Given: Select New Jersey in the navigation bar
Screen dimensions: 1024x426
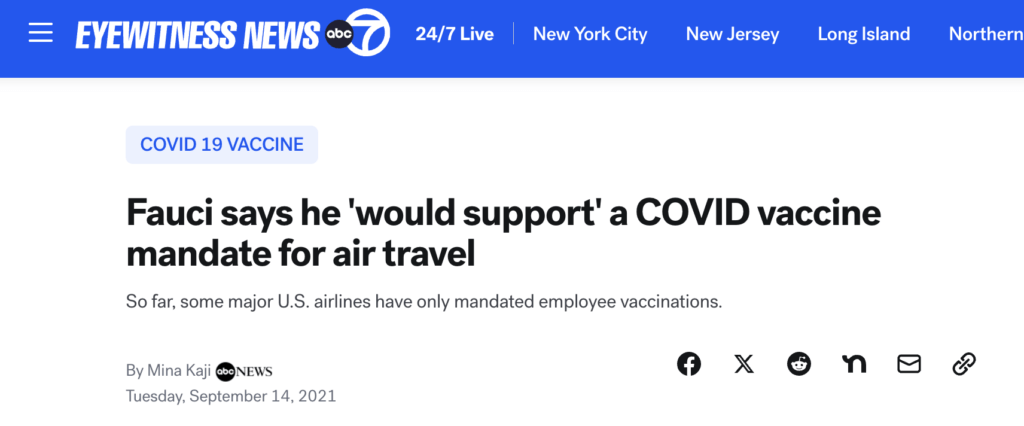Looking at the screenshot, I should [732, 34].
